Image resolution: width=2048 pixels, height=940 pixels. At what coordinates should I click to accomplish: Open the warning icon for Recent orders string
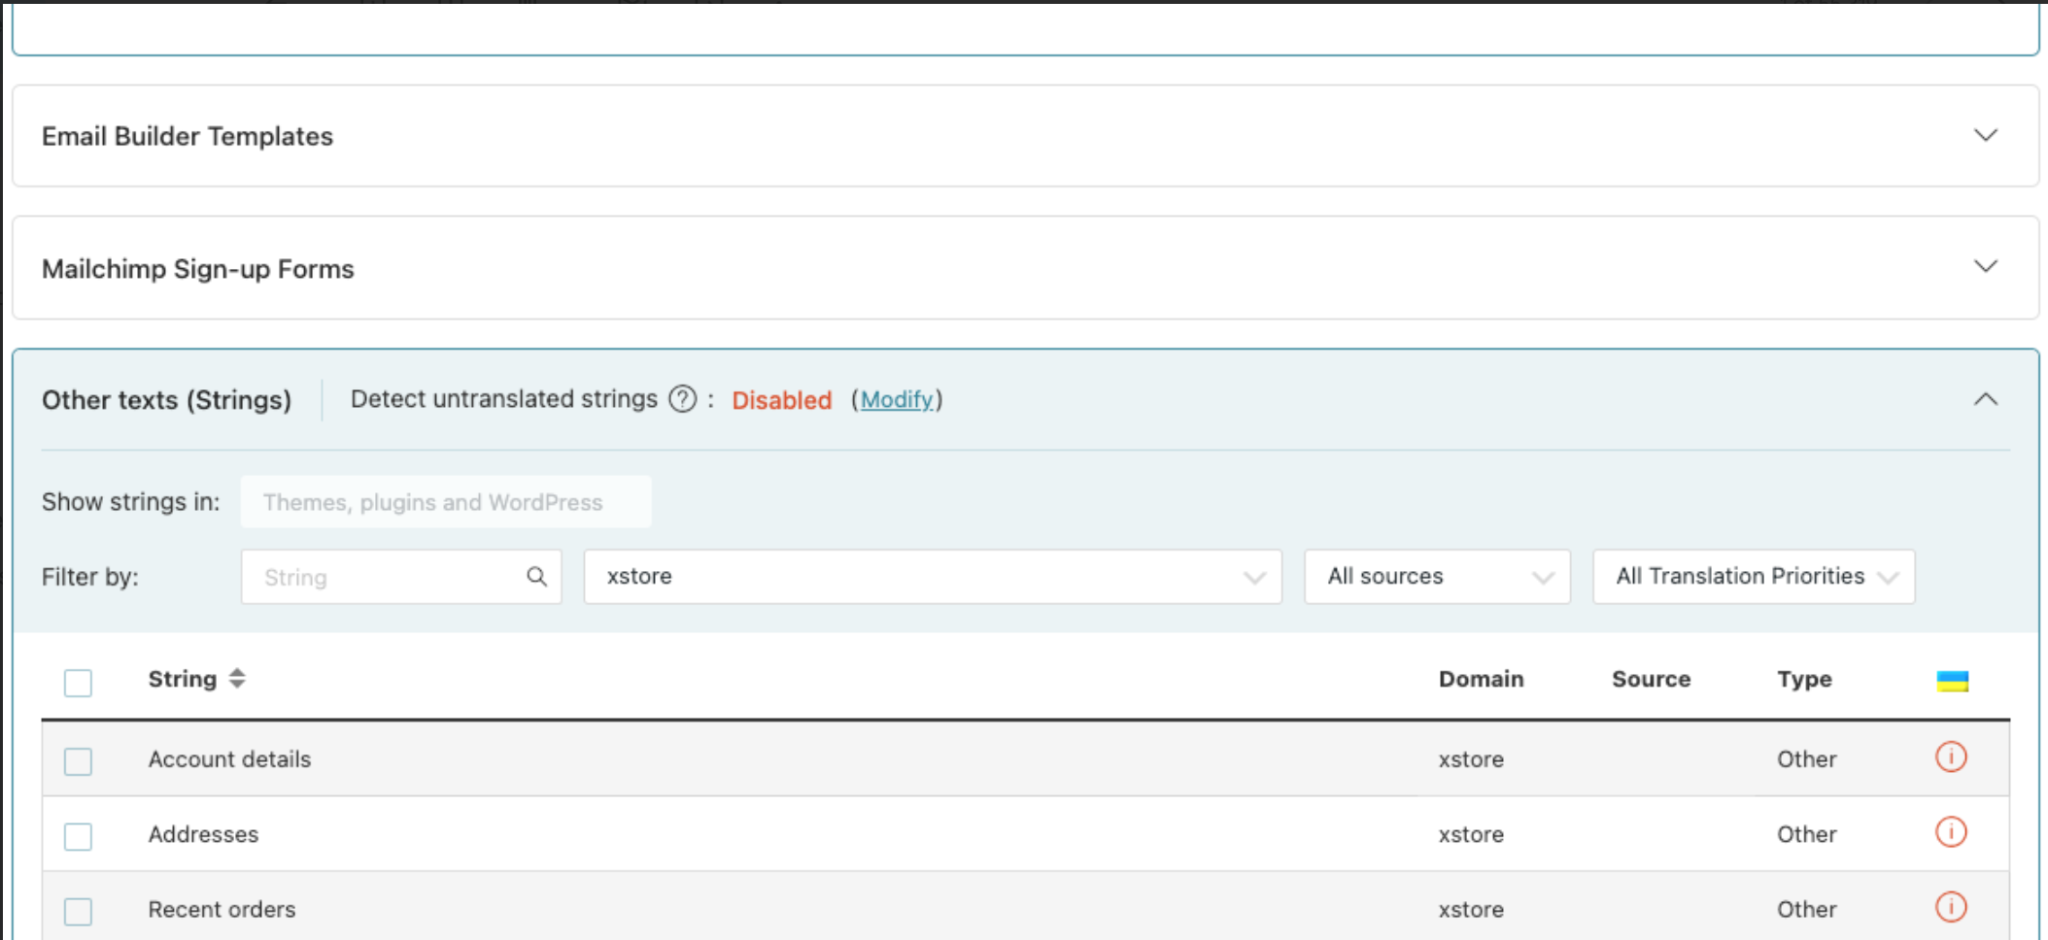(x=1950, y=907)
